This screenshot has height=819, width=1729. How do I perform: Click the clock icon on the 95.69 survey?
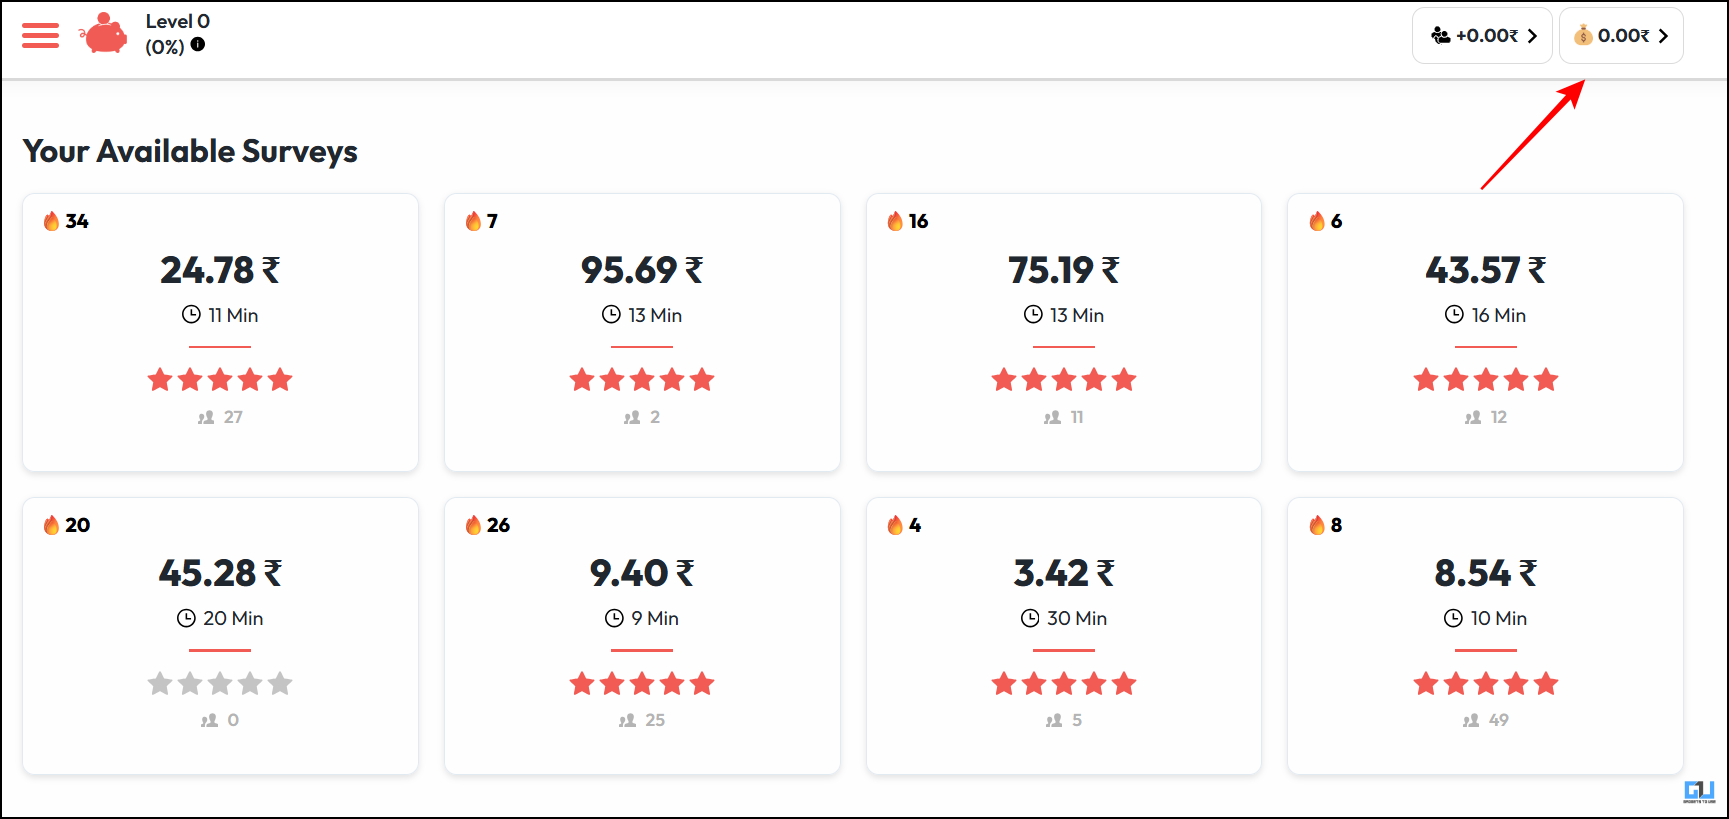click(611, 314)
